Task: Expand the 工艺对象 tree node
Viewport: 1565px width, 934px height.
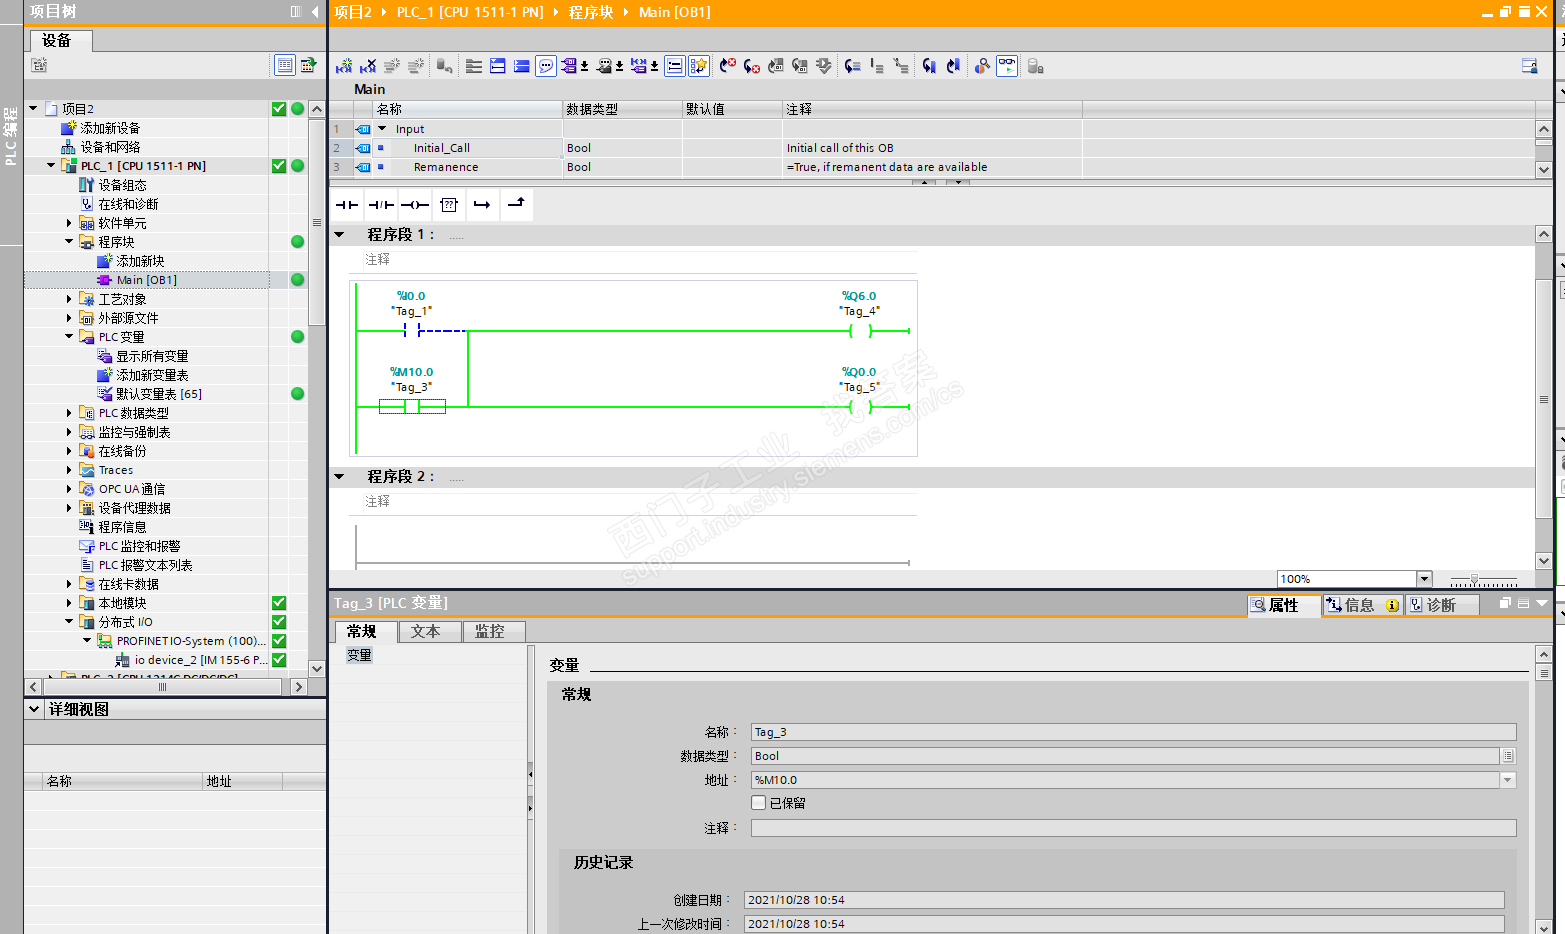Action: (x=69, y=299)
